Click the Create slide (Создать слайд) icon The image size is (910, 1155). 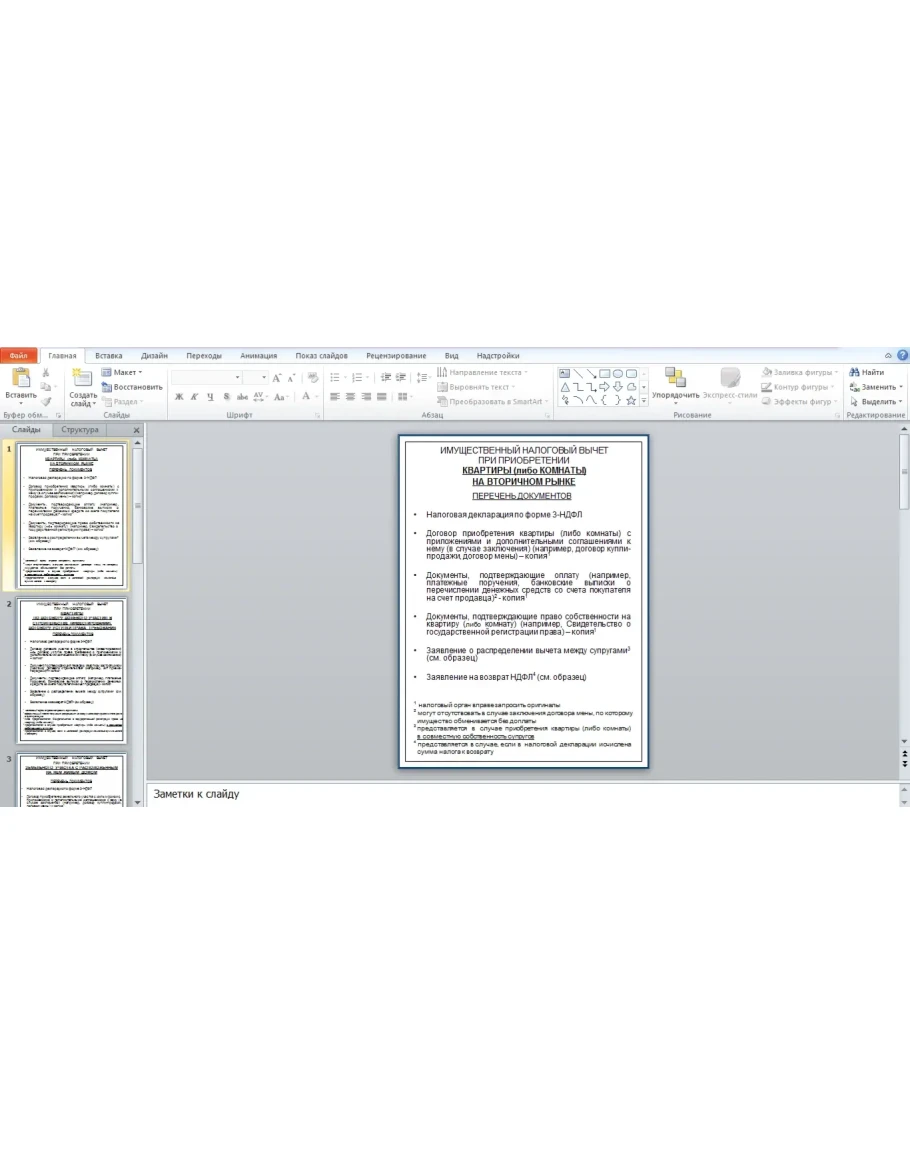[x=83, y=377]
